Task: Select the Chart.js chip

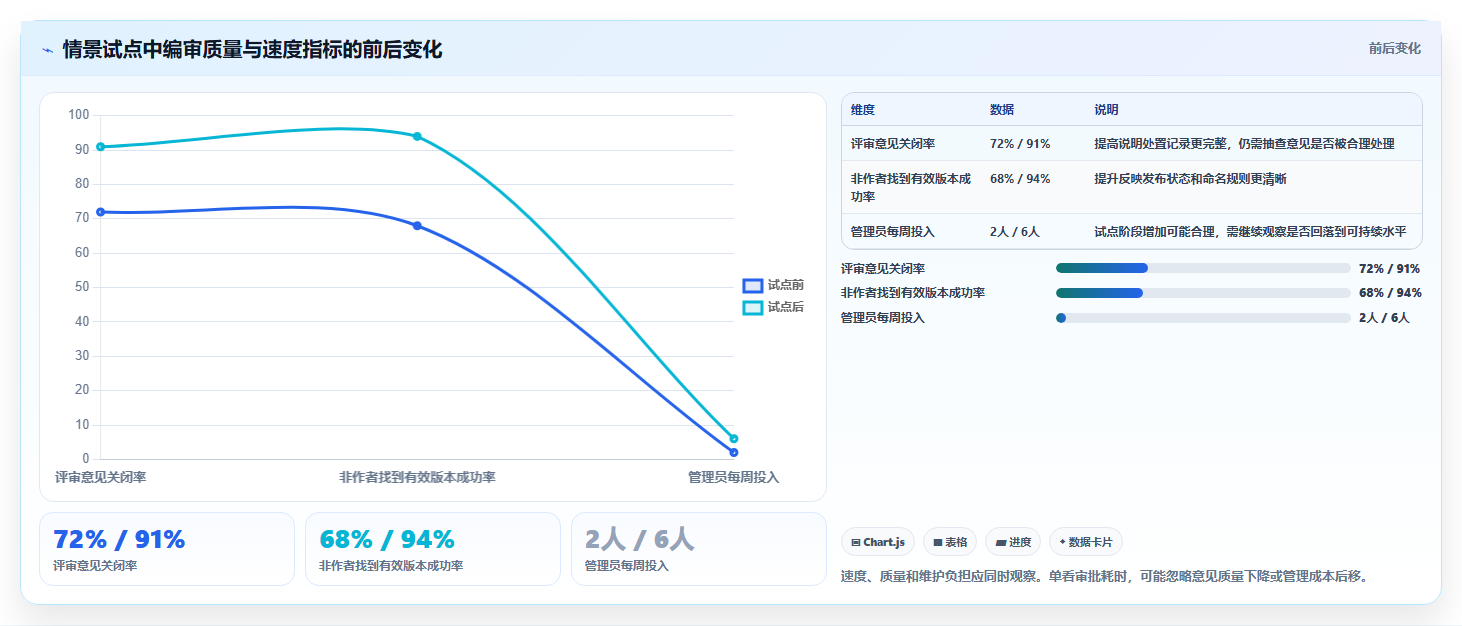Action: 878,542
